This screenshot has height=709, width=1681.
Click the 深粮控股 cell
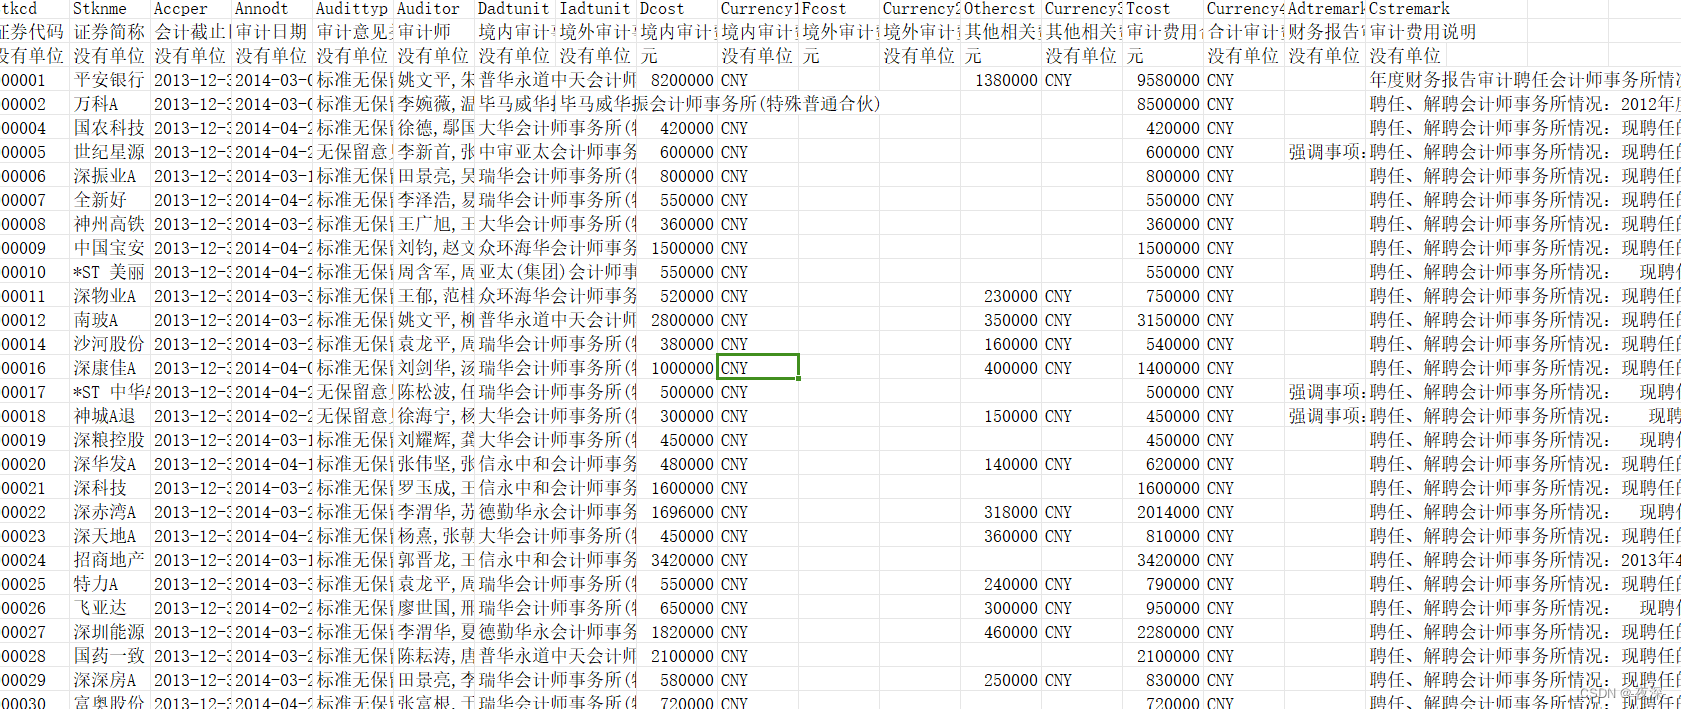point(110,440)
